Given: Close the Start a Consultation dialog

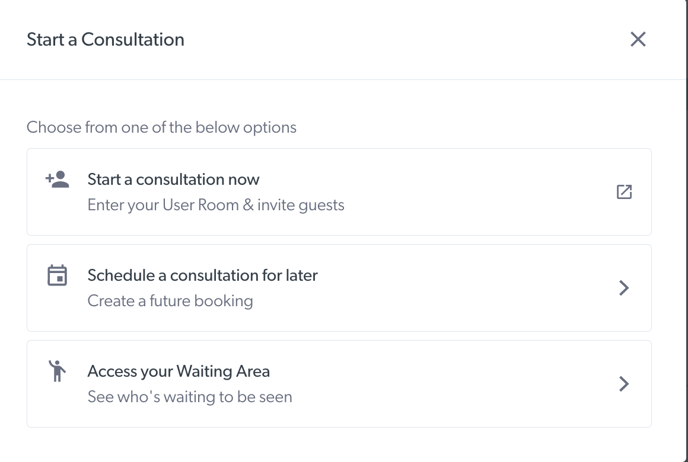Looking at the screenshot, I should 638,39.
